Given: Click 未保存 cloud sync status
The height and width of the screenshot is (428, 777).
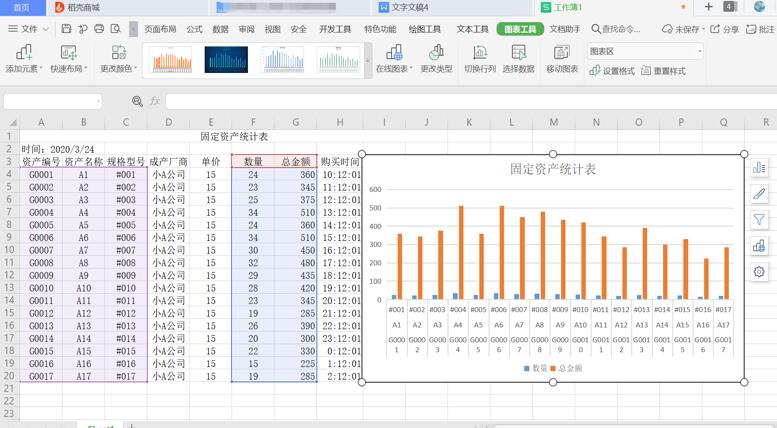Looking at the screenshot, I should pos(682,29).
